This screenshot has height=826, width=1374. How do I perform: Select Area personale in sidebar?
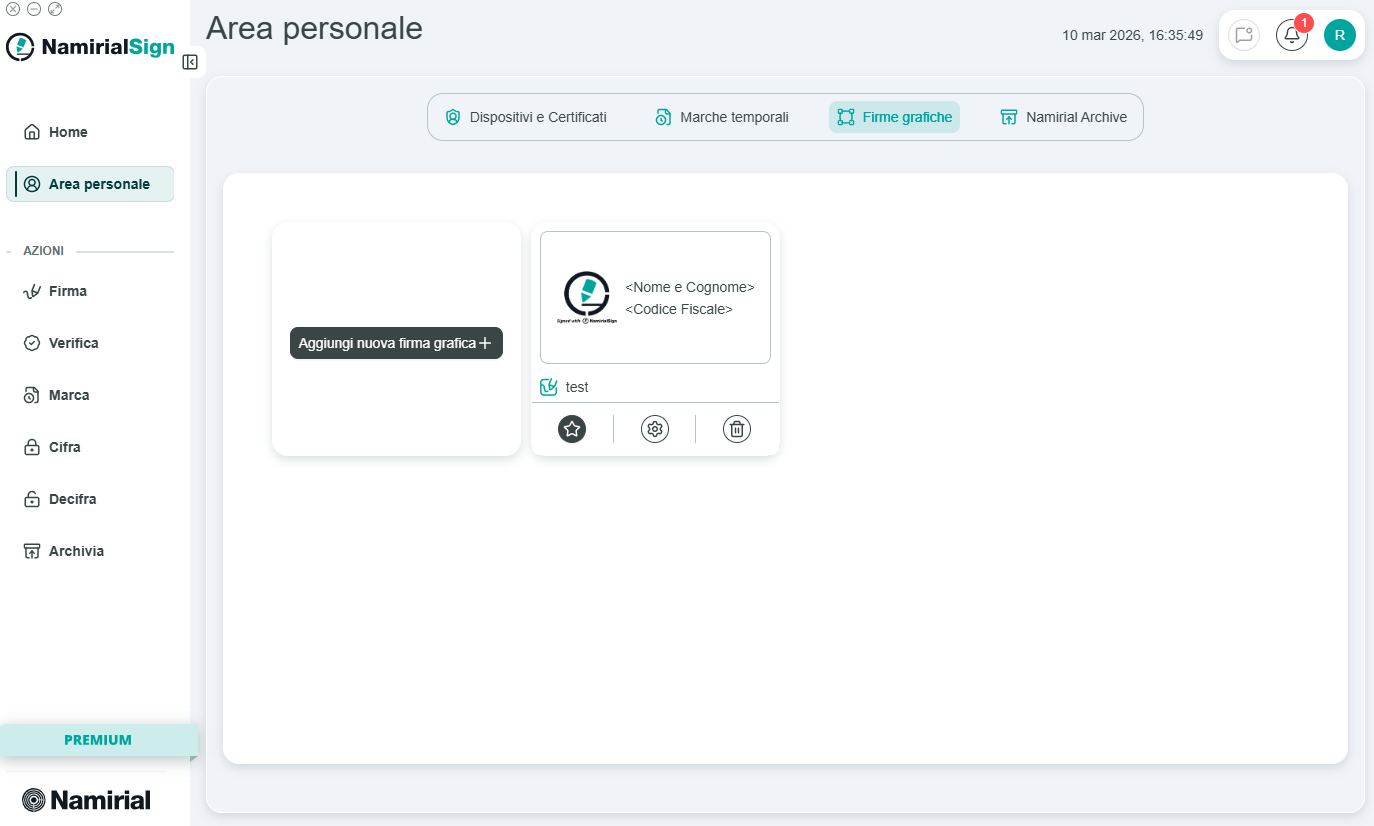[90, 184]
